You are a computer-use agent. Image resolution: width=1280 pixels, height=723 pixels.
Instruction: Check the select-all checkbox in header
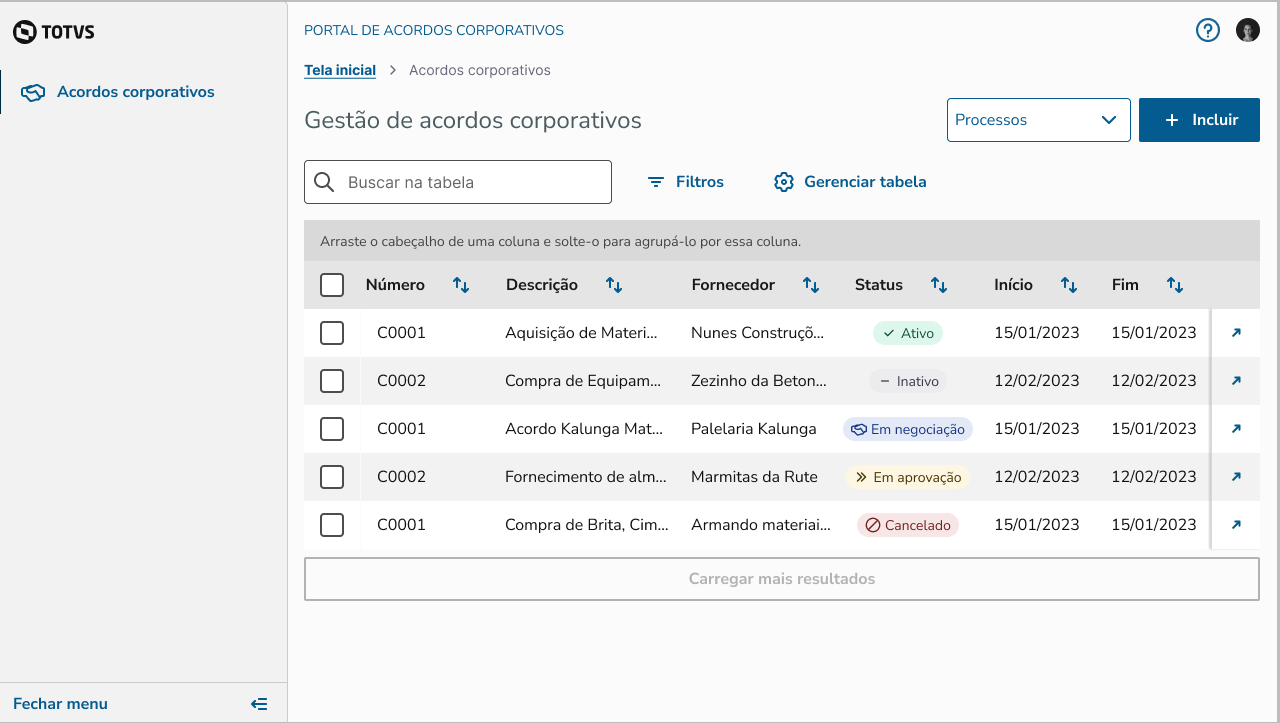(332, 285)
